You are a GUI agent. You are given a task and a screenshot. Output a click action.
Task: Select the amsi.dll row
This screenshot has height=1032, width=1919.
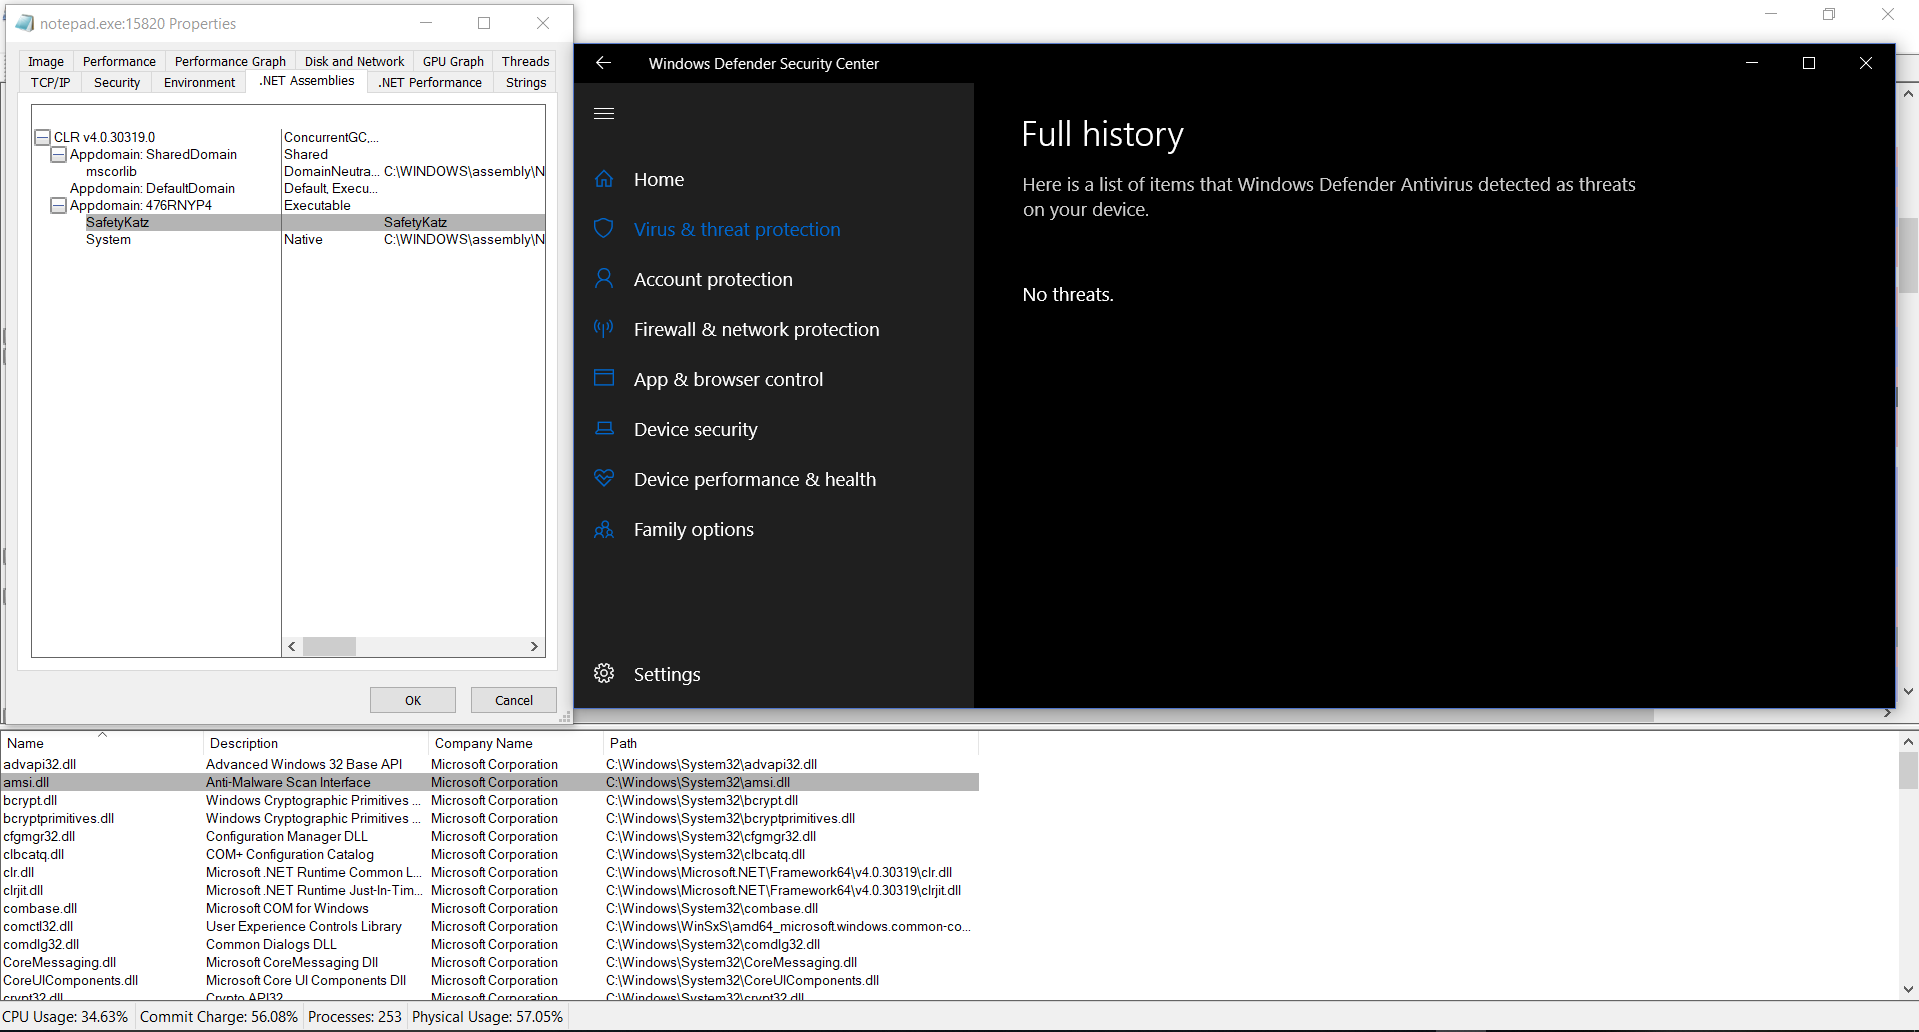click(x=490, y=782)
